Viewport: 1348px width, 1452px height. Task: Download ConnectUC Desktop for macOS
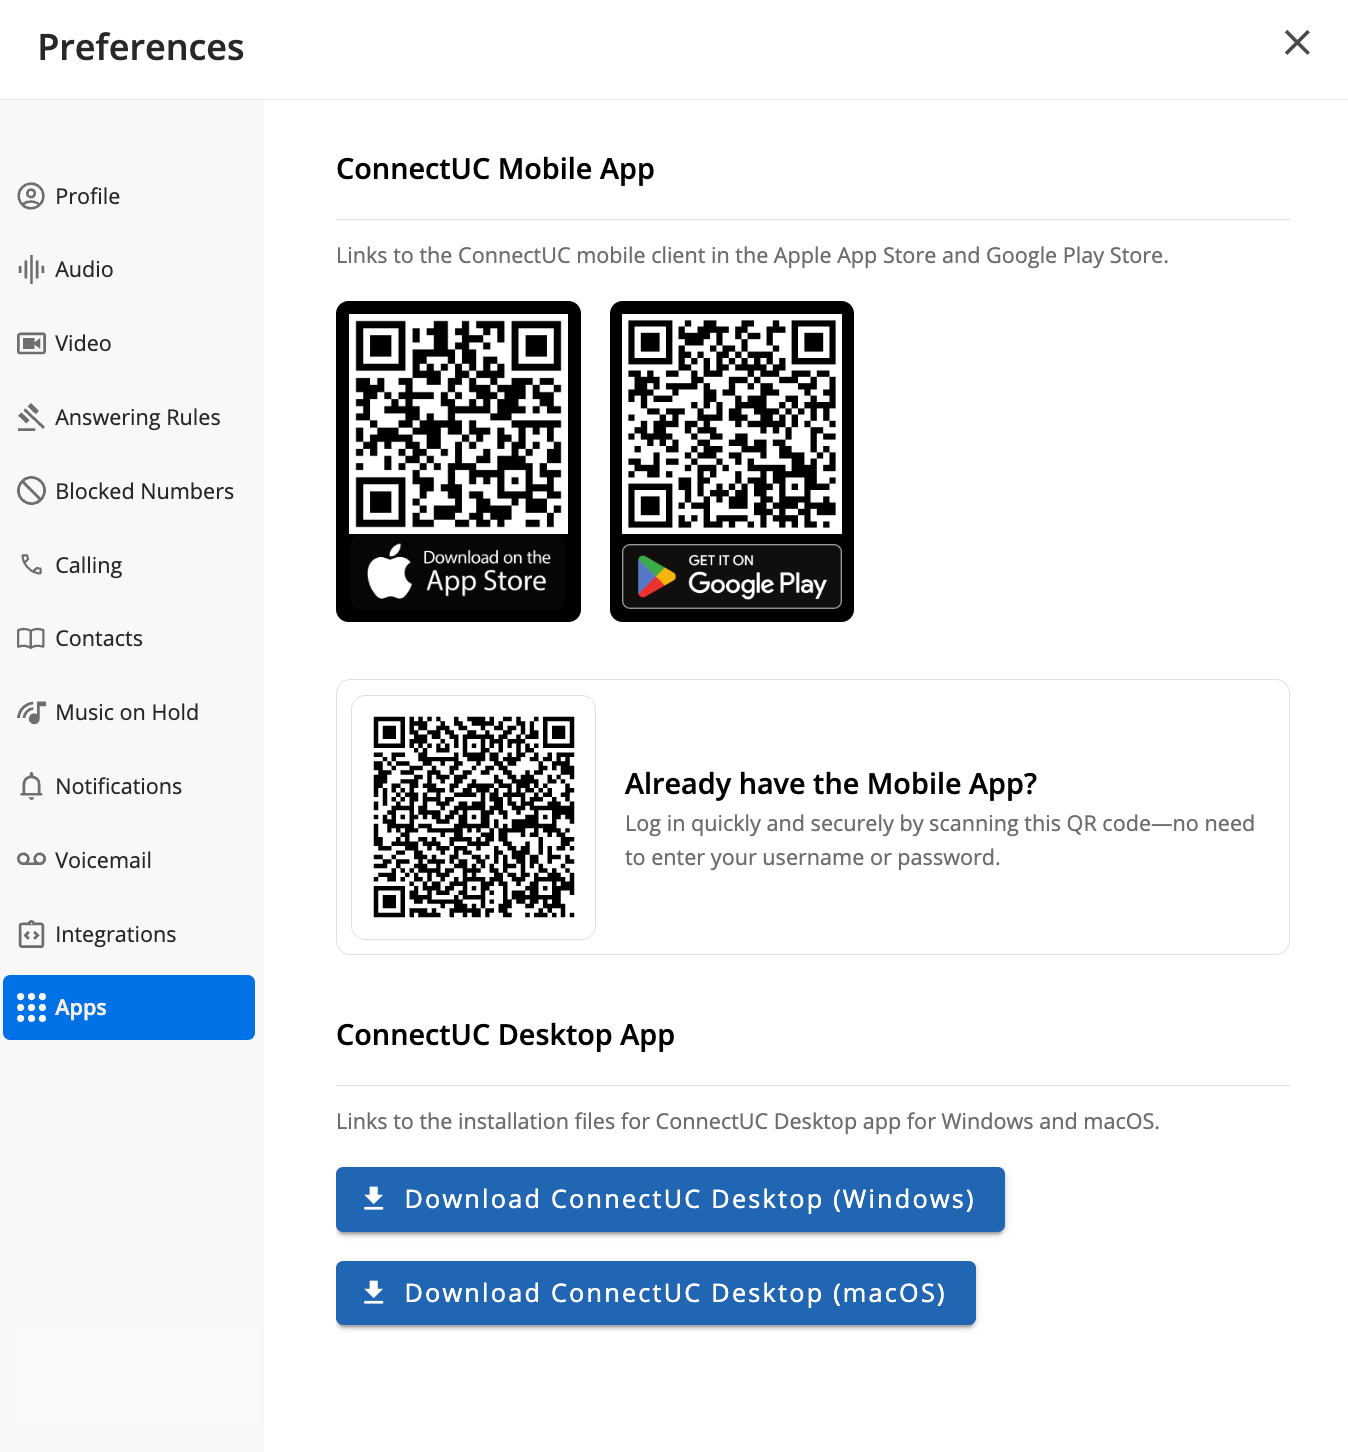point(656,1293)
